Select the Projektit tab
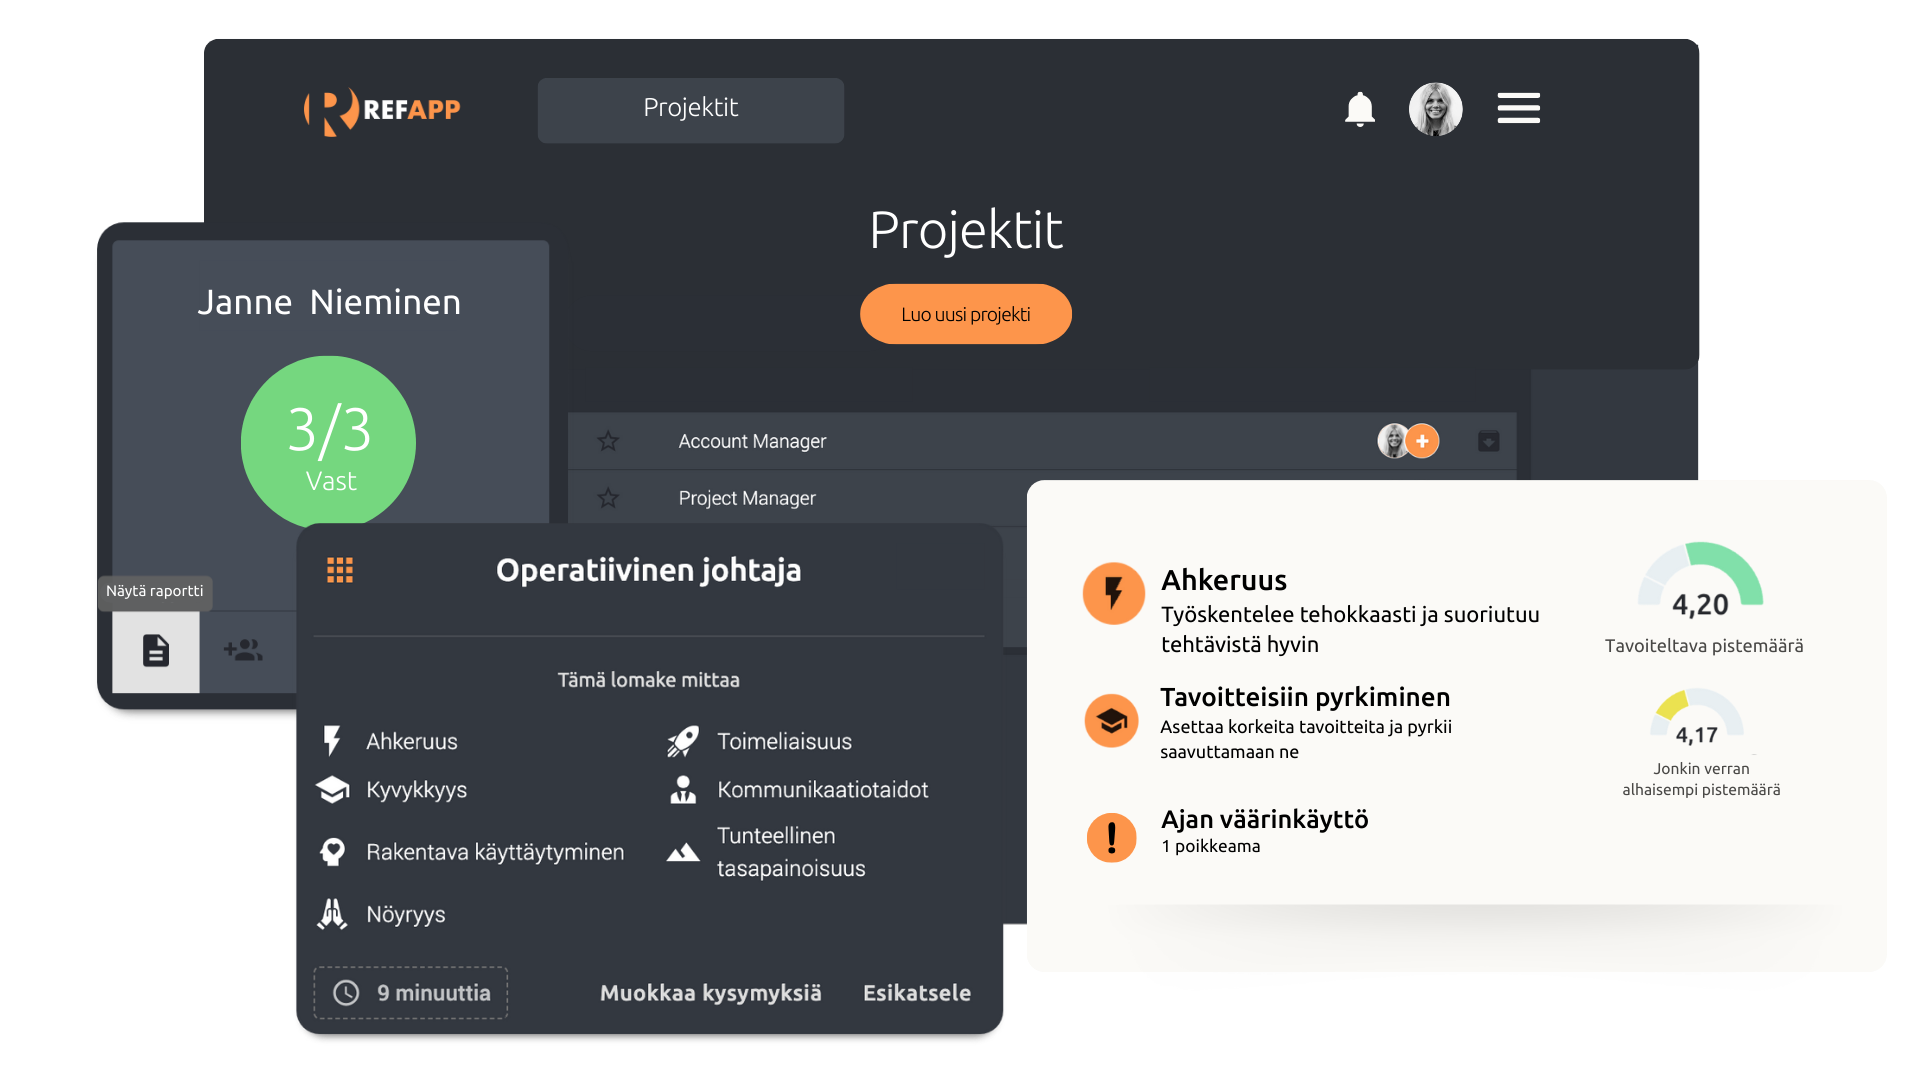Image resolution: width=1920 pixels, height=1080 pixels. point(690,109)
